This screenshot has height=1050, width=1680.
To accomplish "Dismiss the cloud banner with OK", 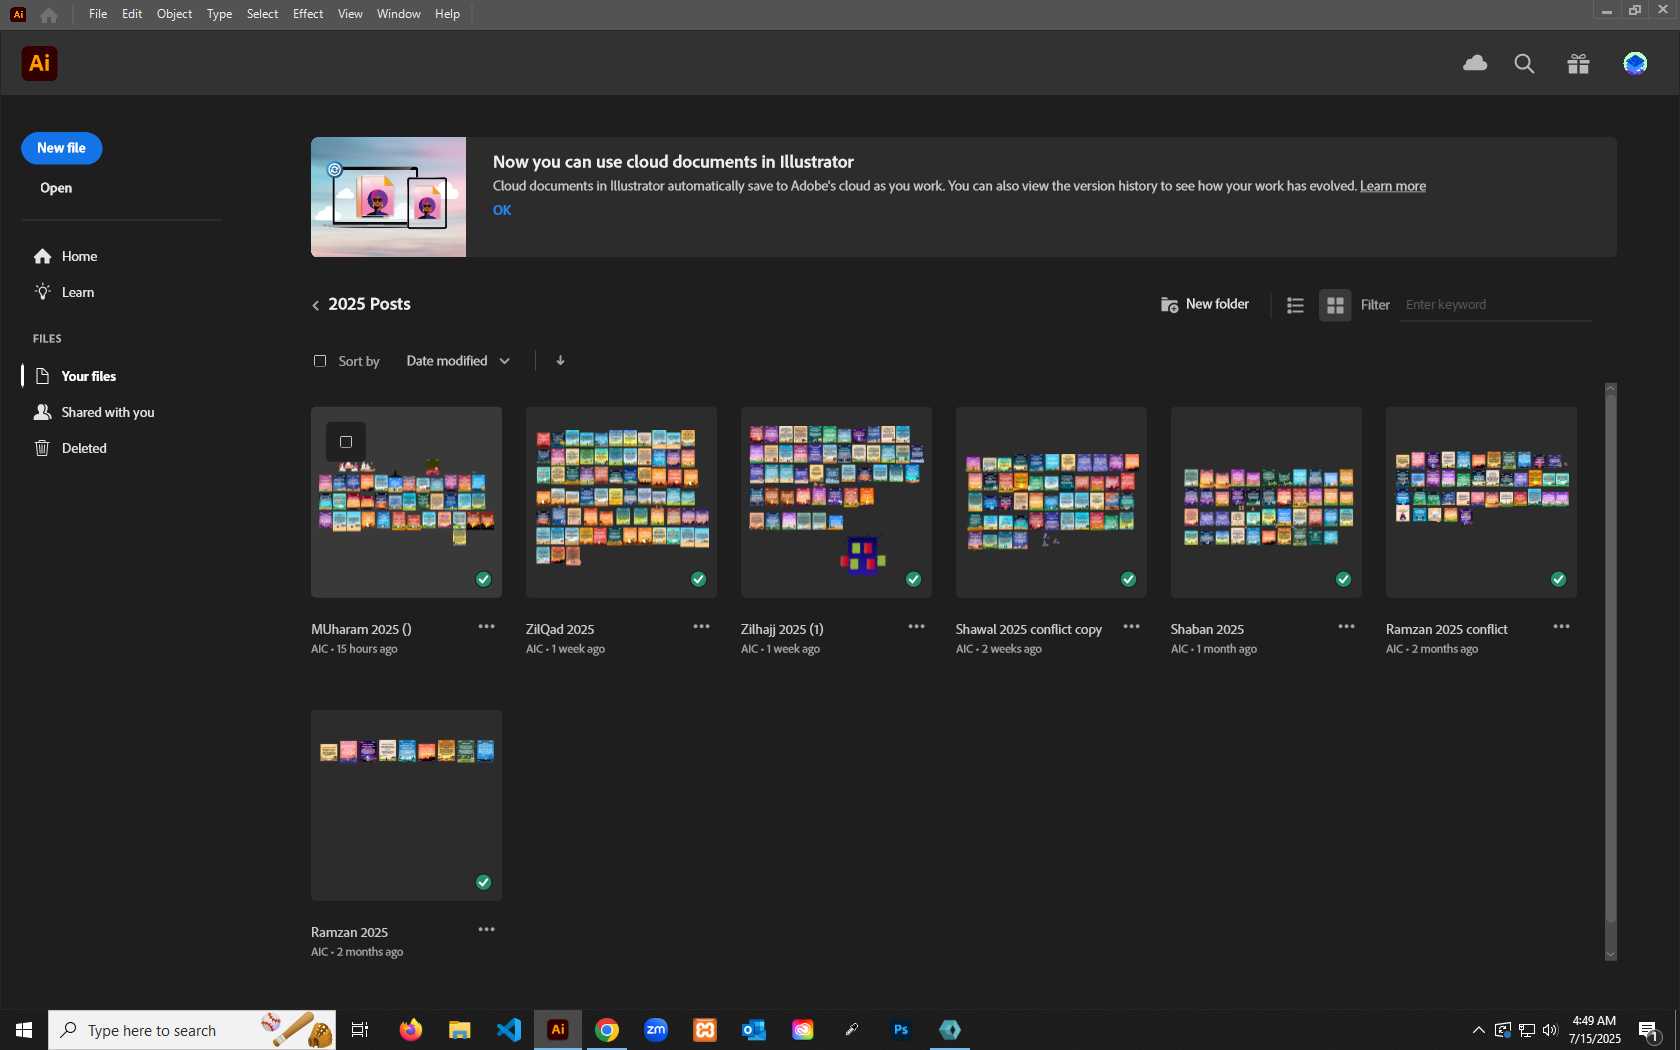I will coord(502,210).
